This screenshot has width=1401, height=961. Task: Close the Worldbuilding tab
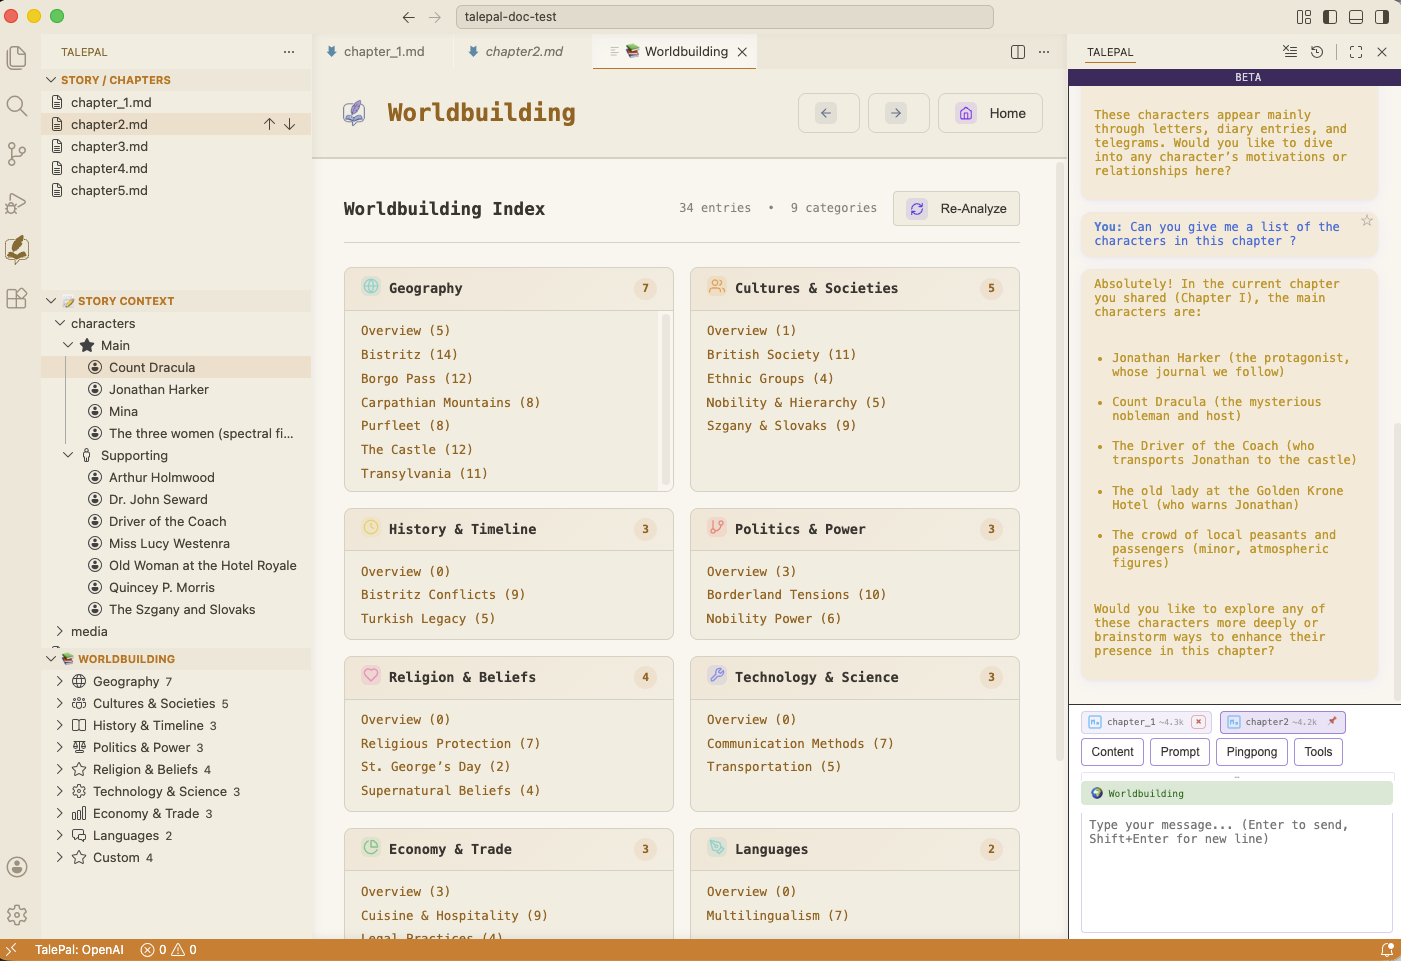click(x=742, y=52)
